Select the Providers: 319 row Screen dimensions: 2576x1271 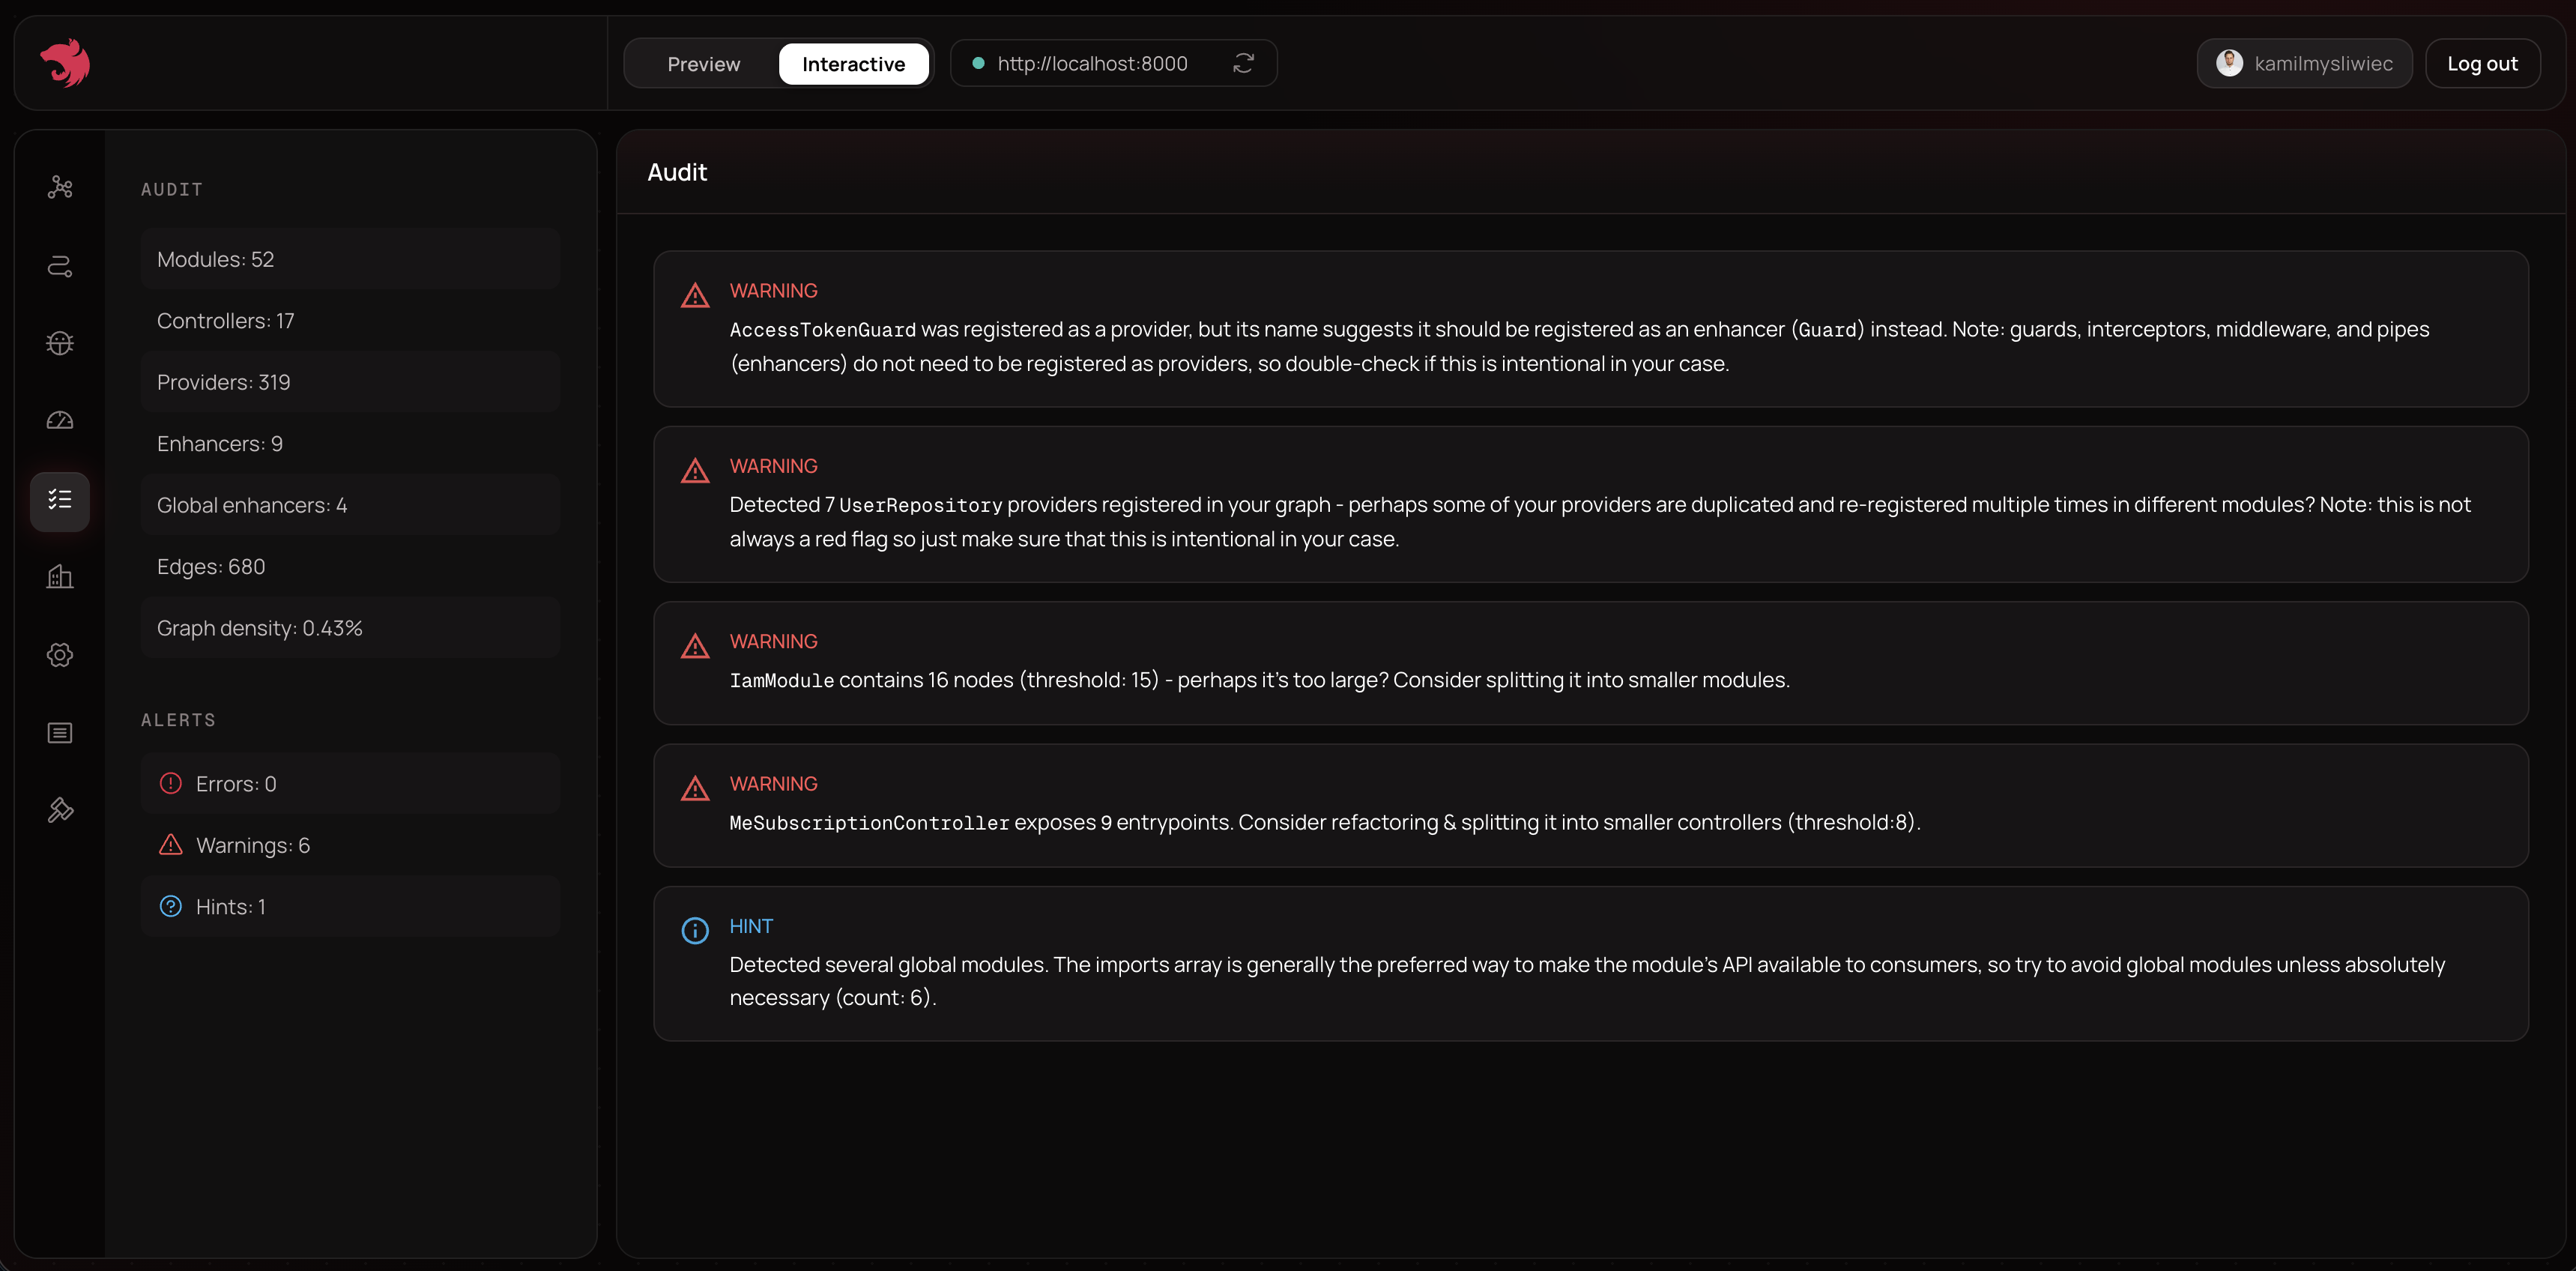[x=350, y=382]
